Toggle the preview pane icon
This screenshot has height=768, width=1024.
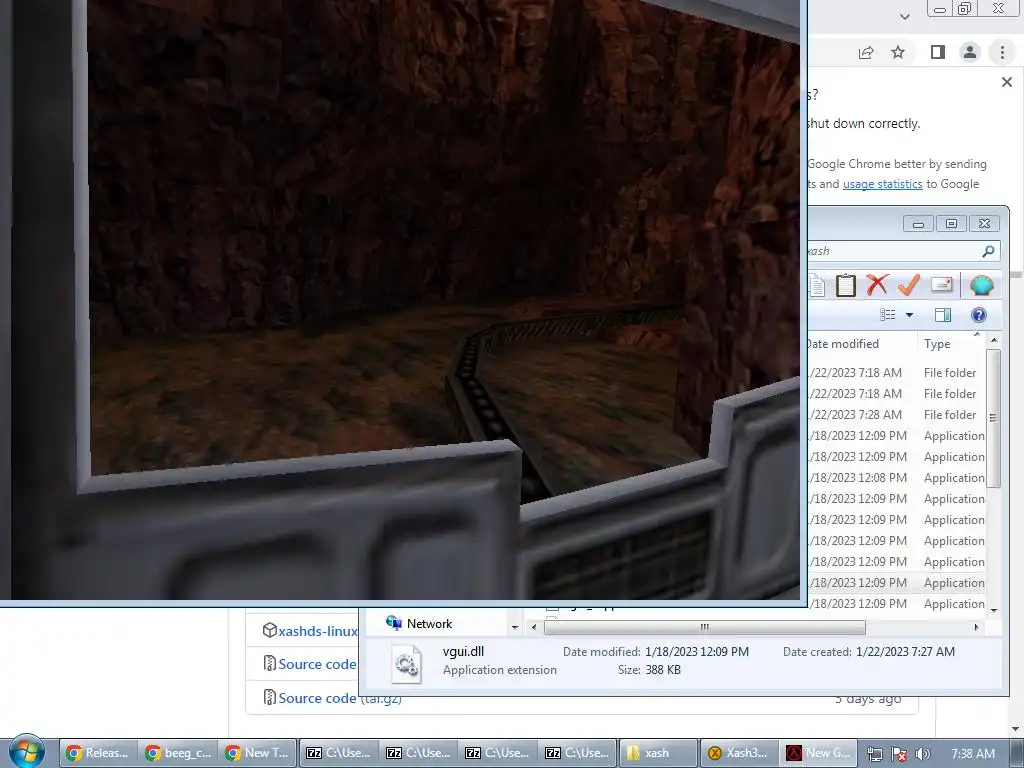[942, 315]
